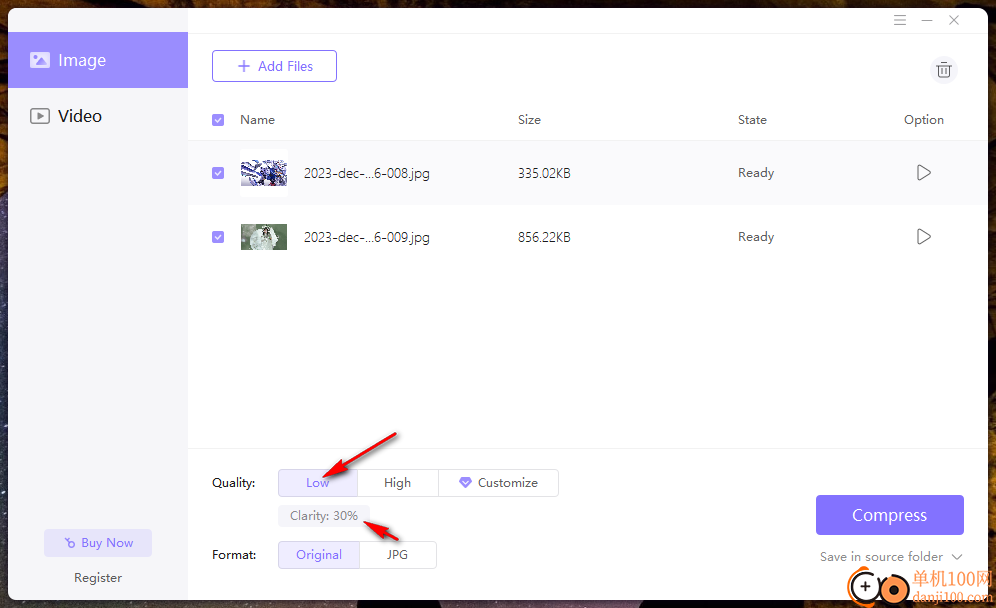
Task: Select Original format option
Action: (x=319, y=555)
